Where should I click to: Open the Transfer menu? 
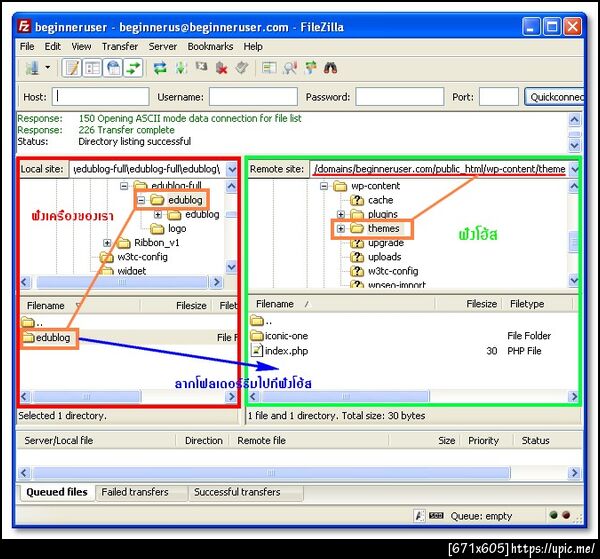pos(120,46)
